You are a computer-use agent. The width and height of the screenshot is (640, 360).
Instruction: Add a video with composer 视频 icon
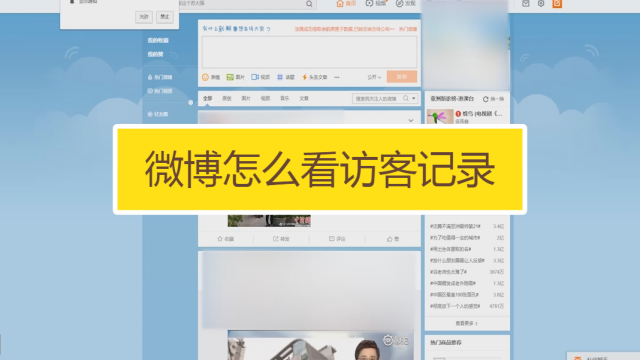coord(260,77)
